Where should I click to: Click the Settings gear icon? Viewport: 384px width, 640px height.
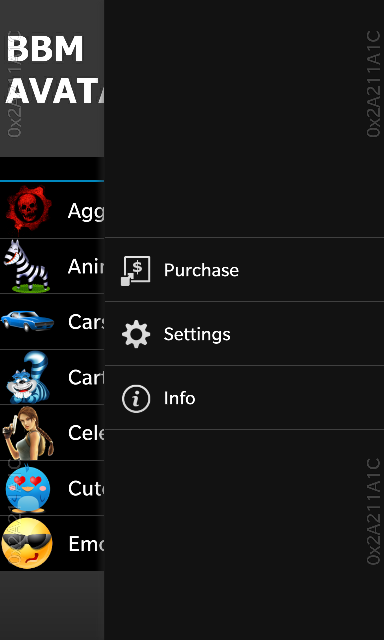[136, 334]
